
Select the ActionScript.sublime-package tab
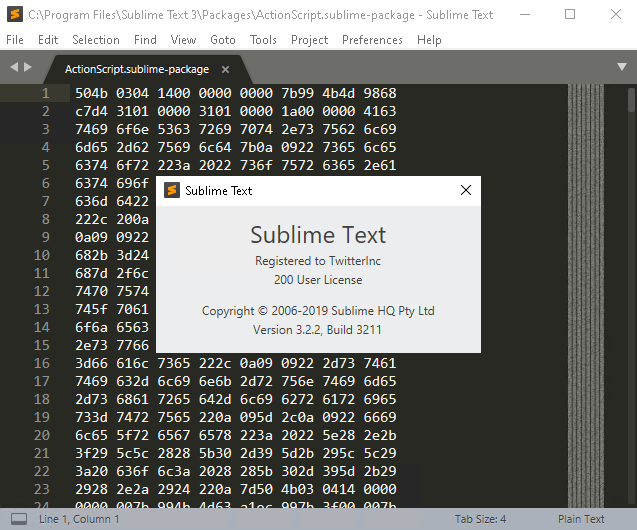tap(137, 70)
